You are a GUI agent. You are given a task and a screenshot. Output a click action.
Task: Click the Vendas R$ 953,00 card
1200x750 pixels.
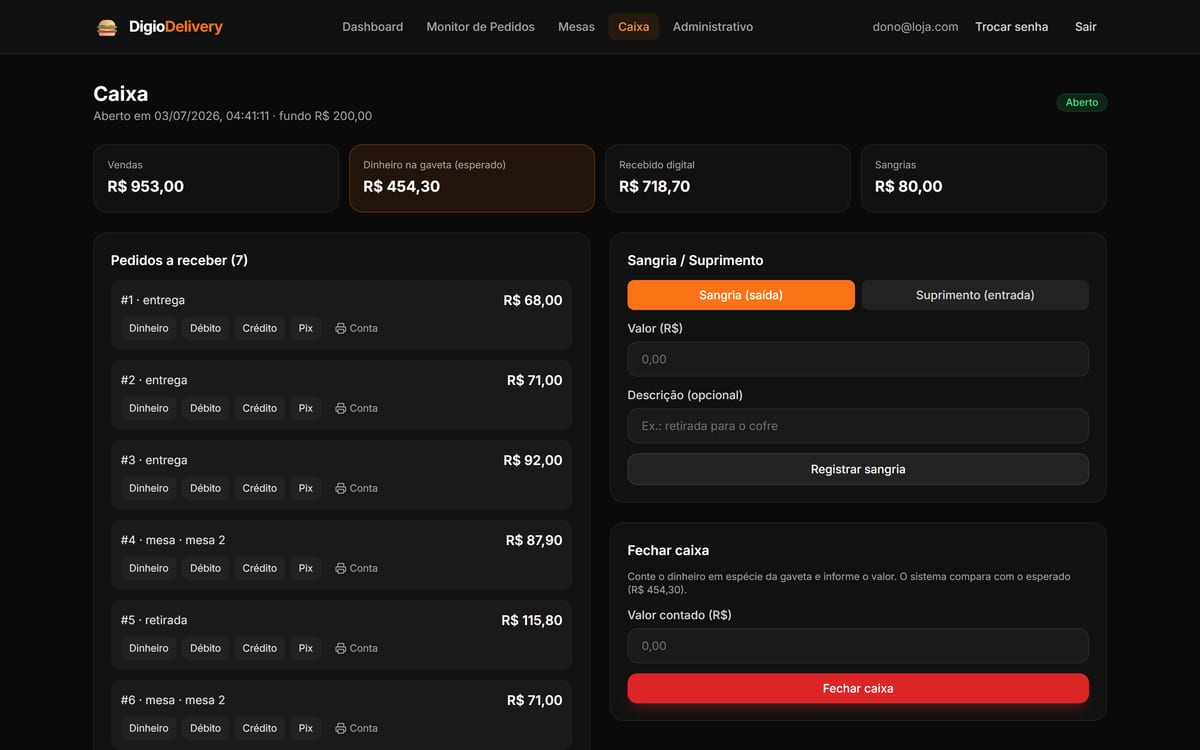tap(216, 178)
